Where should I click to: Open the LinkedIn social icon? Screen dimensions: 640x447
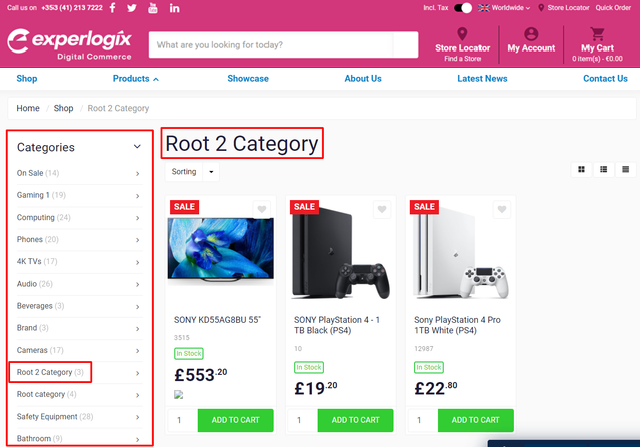[175, 8]
